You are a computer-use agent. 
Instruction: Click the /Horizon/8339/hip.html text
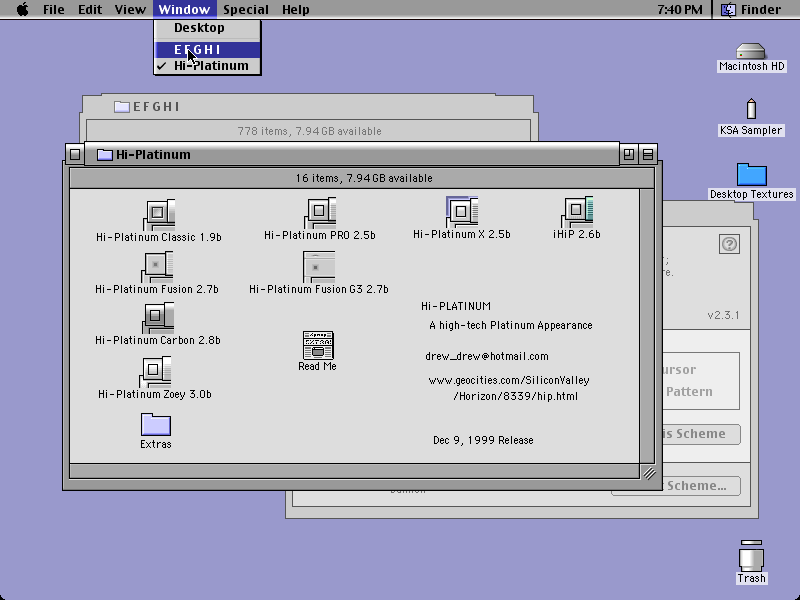[x=515, y=396]
